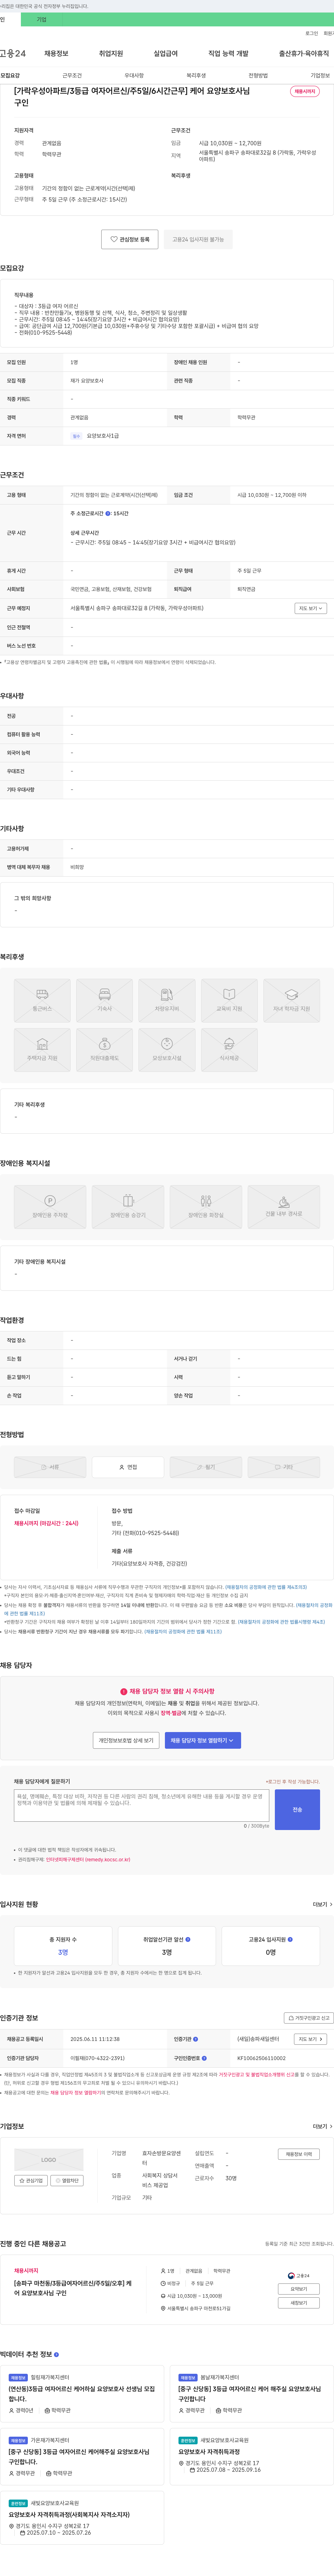334x2576 pixels.
Task: Expand 채용 담당자 정보 열람하기
Action: [x=202, y=1740]
